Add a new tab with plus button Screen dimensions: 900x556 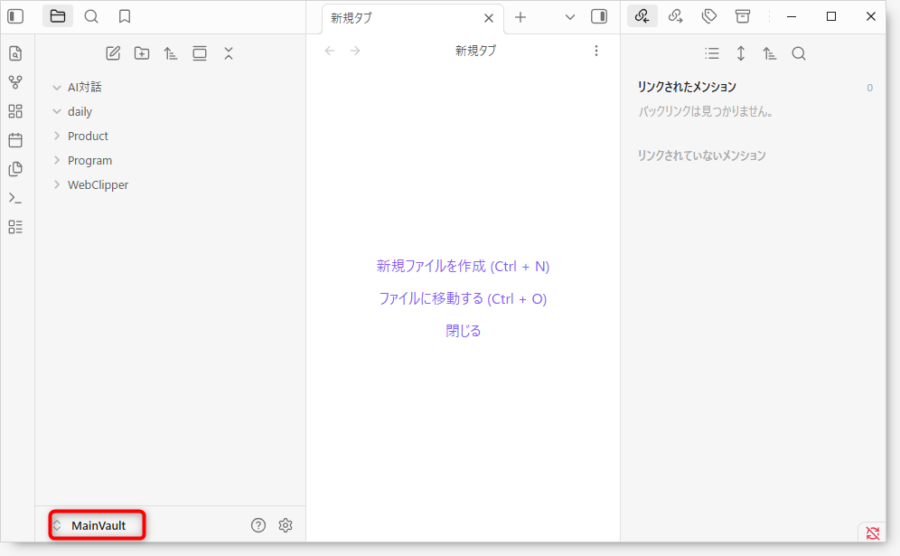tap(520, 17)
